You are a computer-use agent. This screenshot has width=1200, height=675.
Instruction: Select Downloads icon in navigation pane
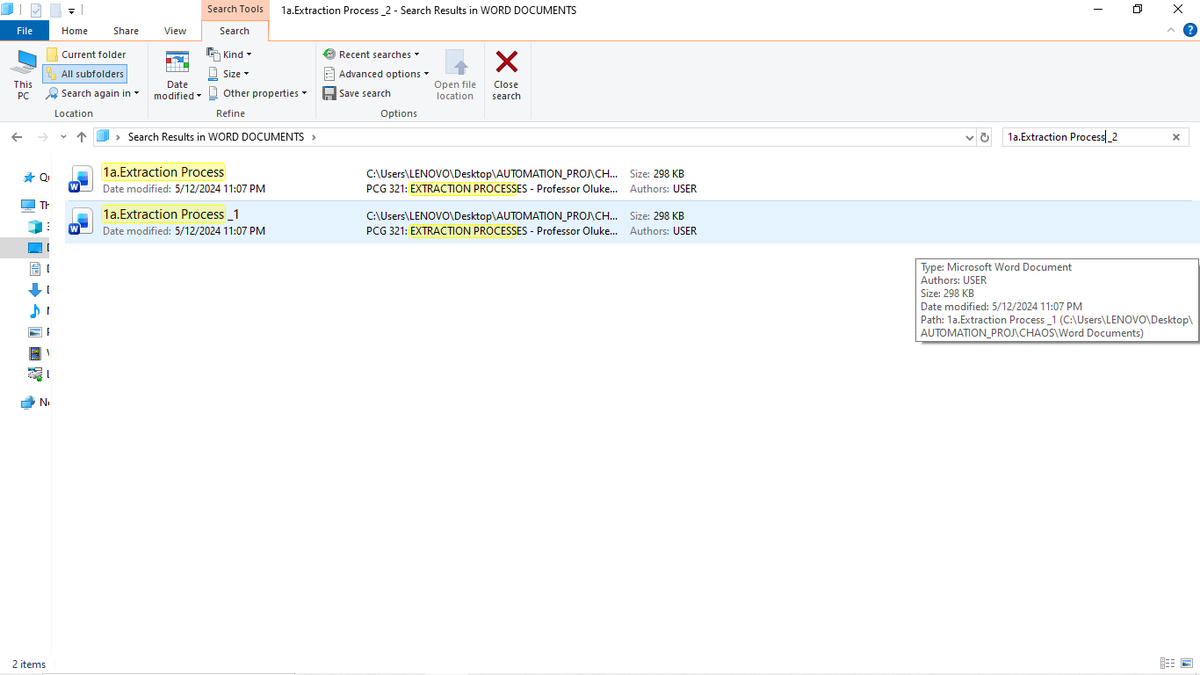coord(36,290)
